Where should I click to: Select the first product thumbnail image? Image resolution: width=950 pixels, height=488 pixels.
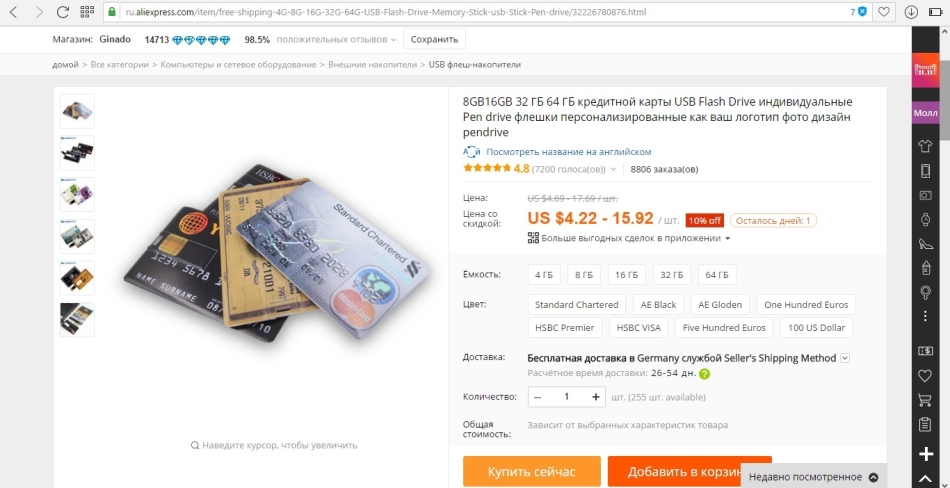coord(77,111)
